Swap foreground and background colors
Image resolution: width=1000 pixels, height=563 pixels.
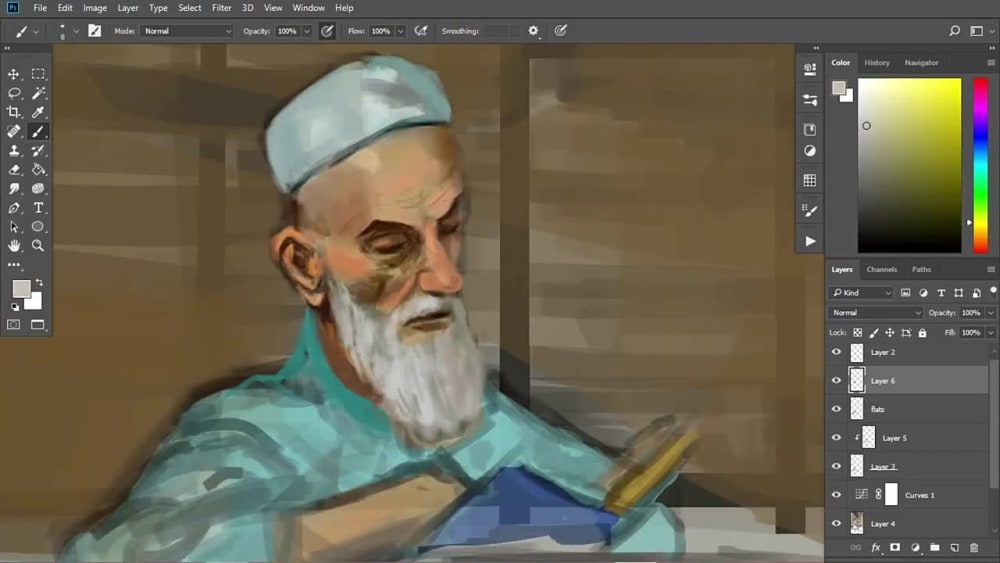40,282
